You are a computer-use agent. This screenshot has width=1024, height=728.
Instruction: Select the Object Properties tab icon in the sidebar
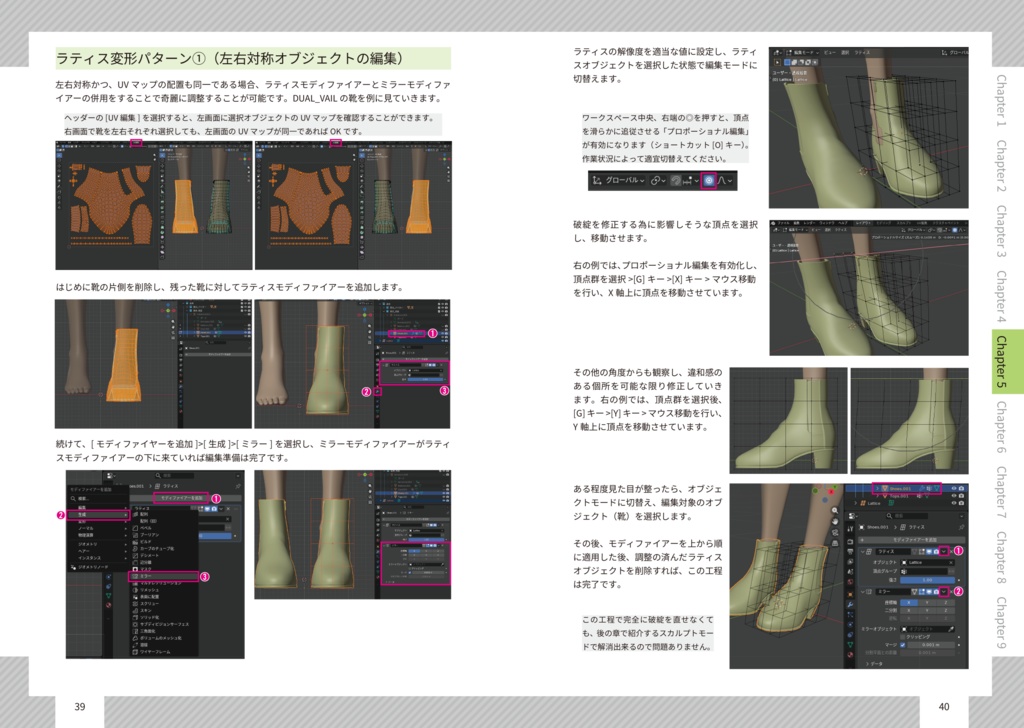pyautogui.click(x=851, y=593)
